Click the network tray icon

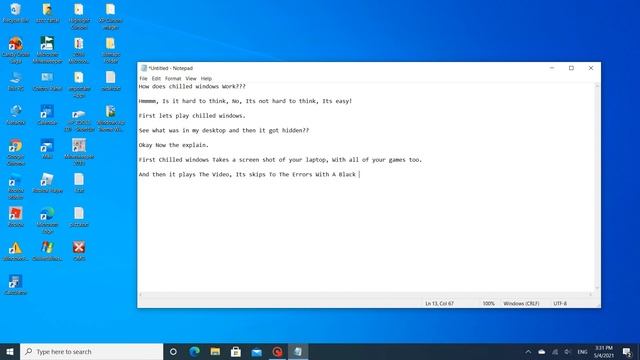point(555,352)
